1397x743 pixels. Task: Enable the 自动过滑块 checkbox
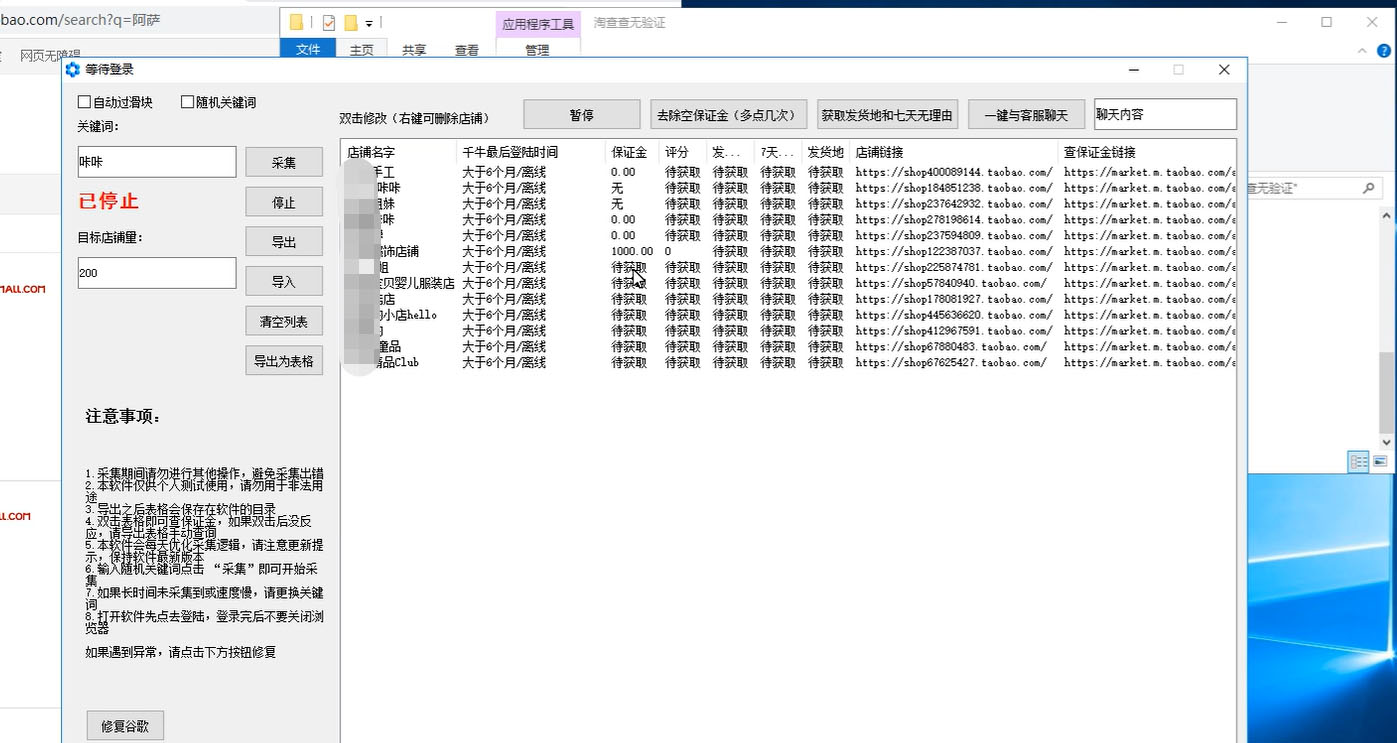click(x=84, y=102)
